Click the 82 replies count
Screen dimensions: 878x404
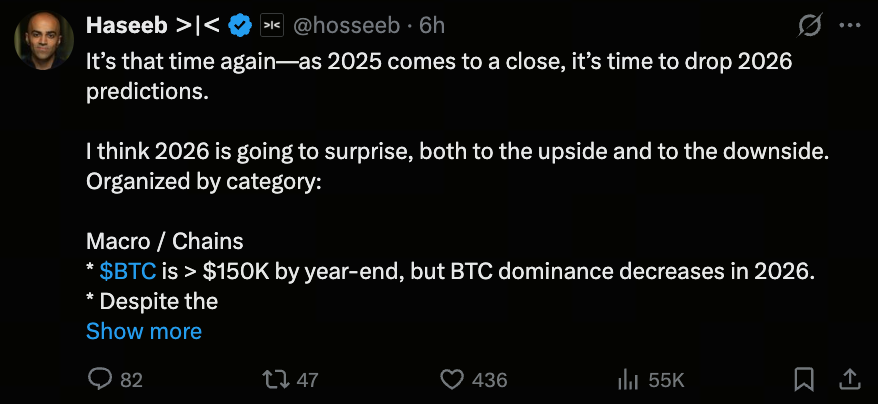(132, 380)
